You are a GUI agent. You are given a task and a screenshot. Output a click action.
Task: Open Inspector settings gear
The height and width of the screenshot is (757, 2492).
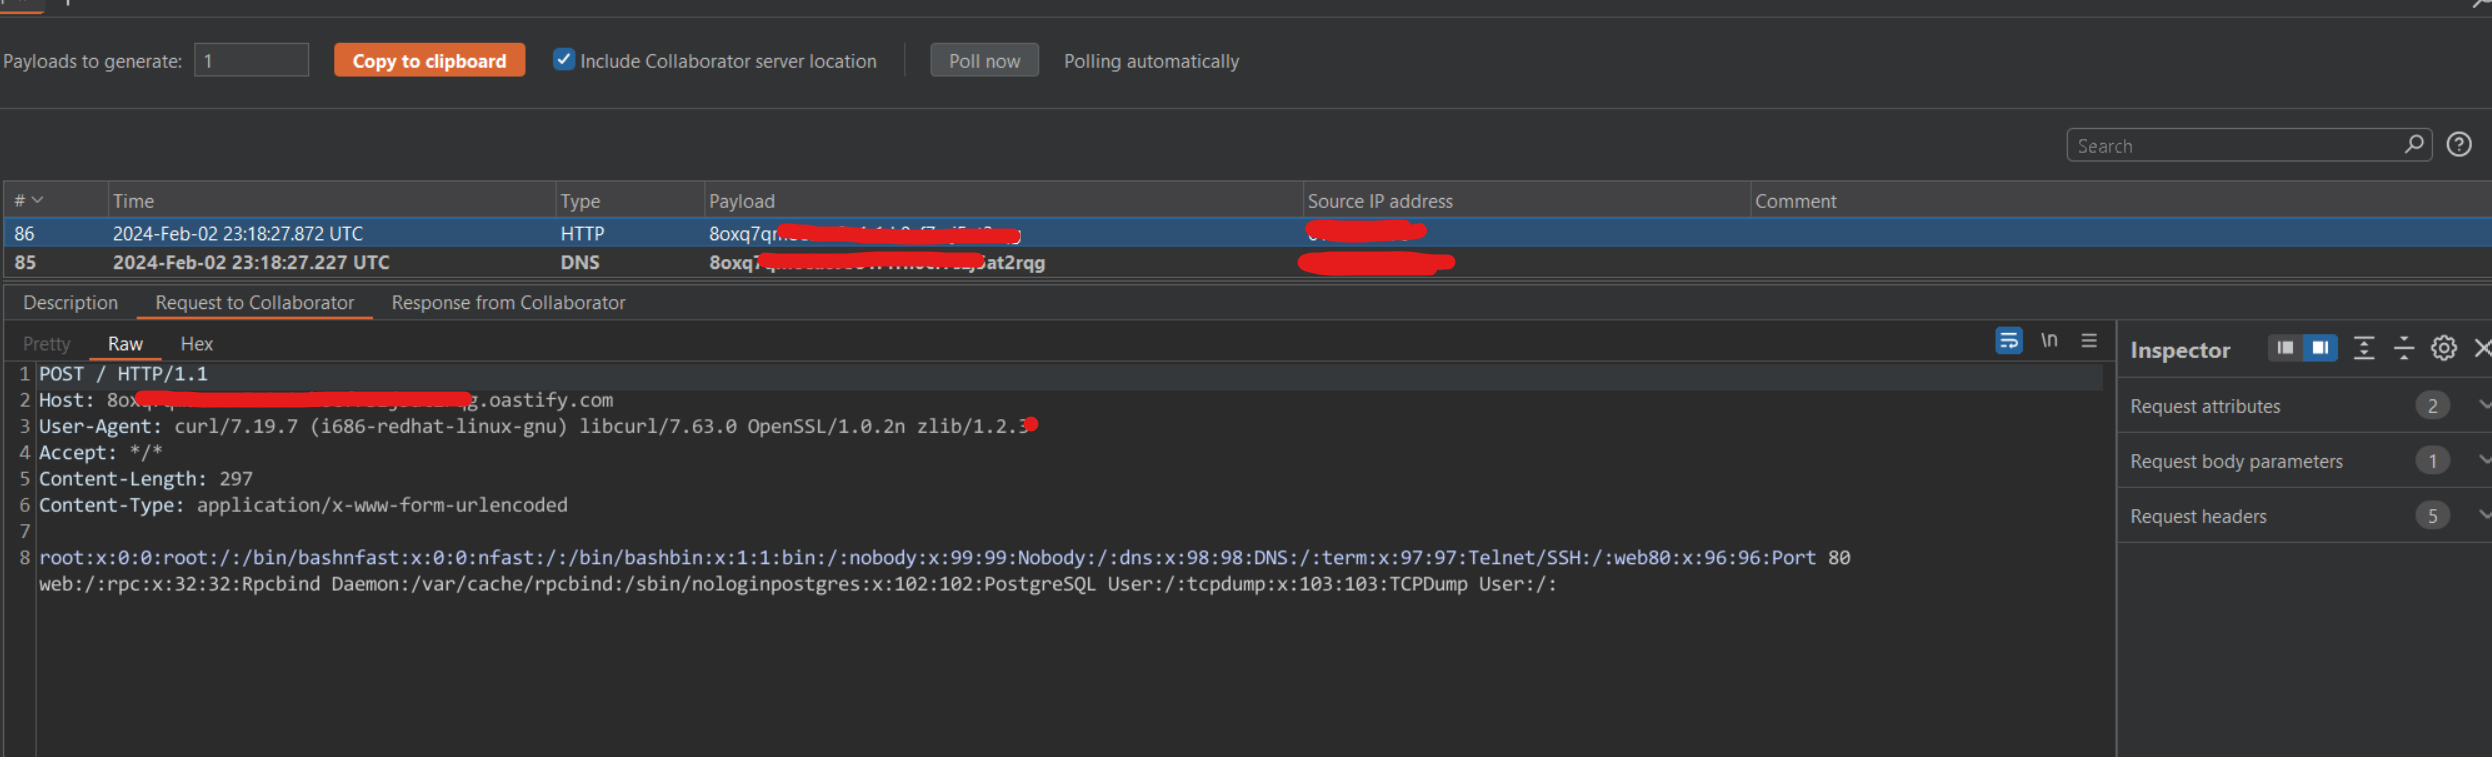2444,348
